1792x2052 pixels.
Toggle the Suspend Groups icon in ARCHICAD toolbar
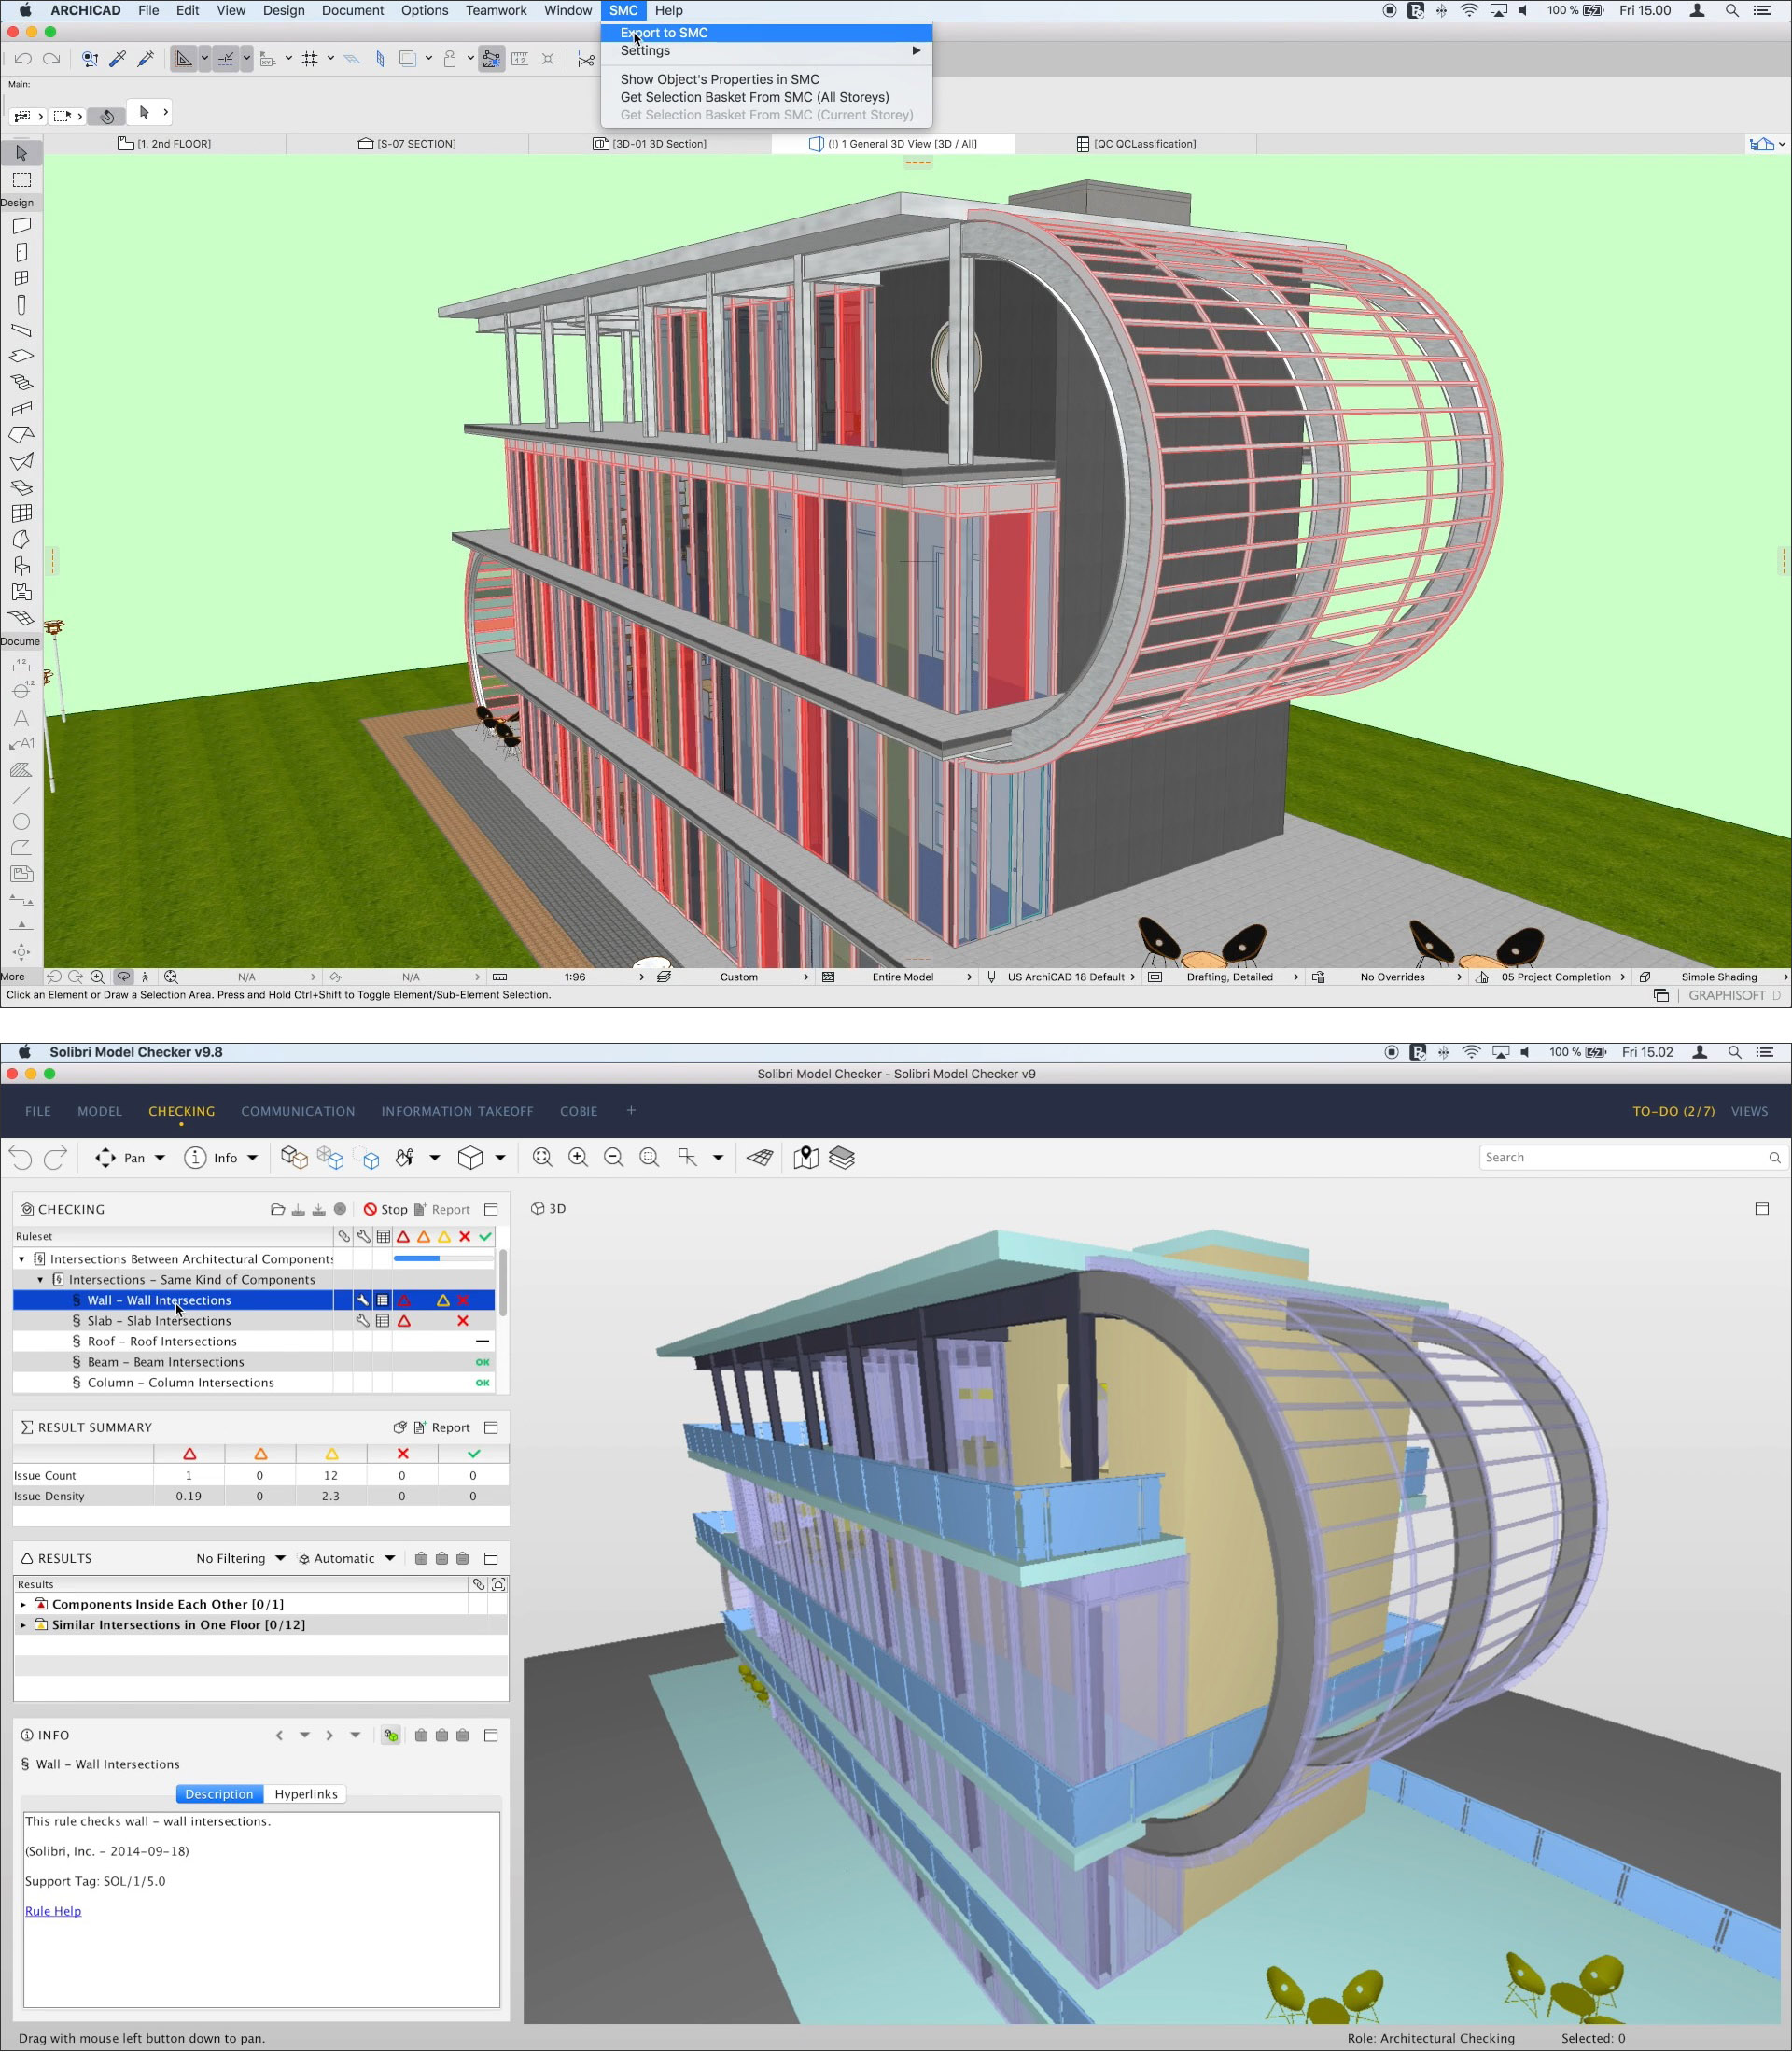click(491, 59)
